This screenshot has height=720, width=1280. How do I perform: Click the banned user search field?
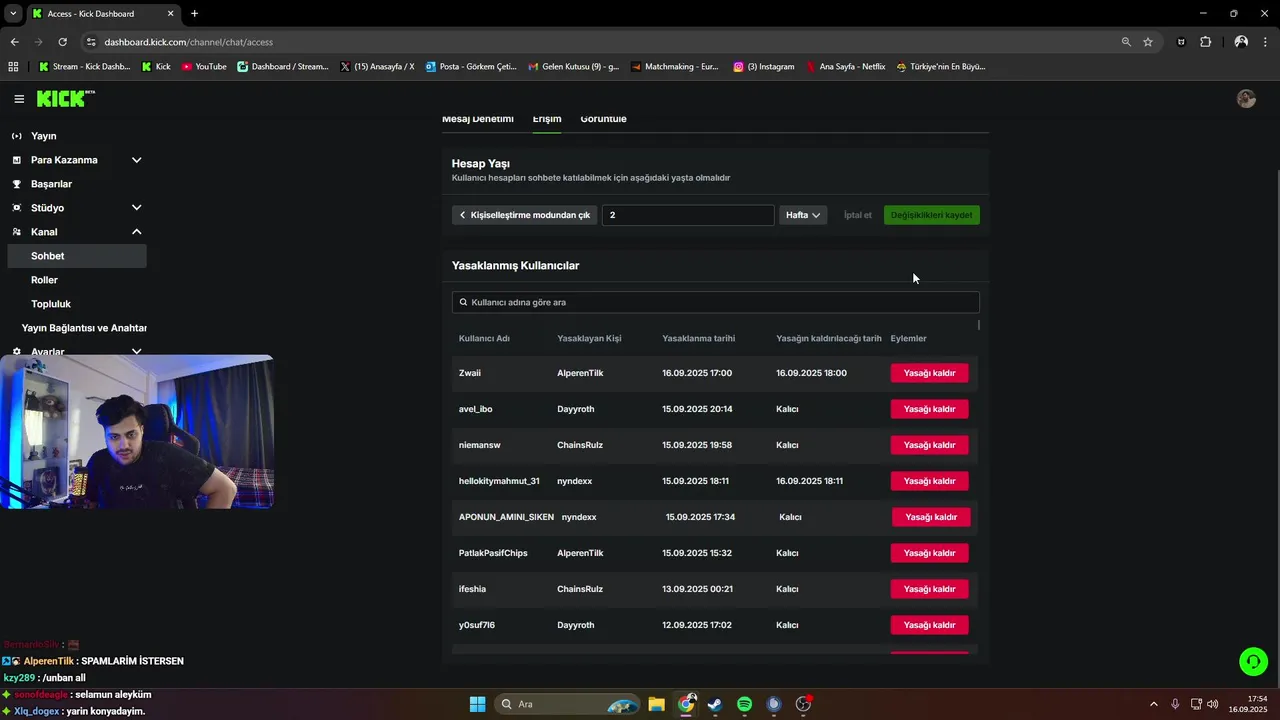click(715, 302)
